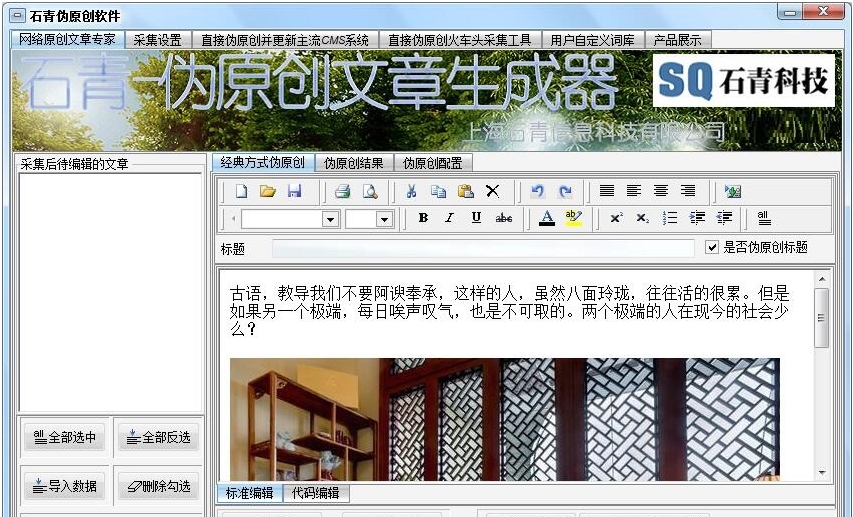Open 直接伪原创火车头采集工具 tab
This screenshot has width=853, height=517.
coord(460,40)
